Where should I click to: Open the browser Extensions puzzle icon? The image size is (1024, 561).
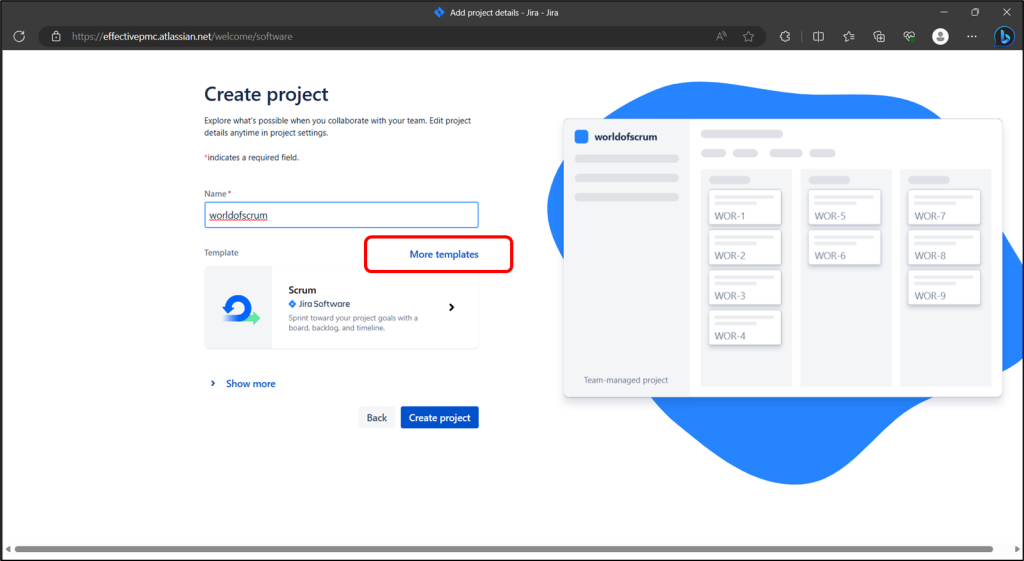785,37
